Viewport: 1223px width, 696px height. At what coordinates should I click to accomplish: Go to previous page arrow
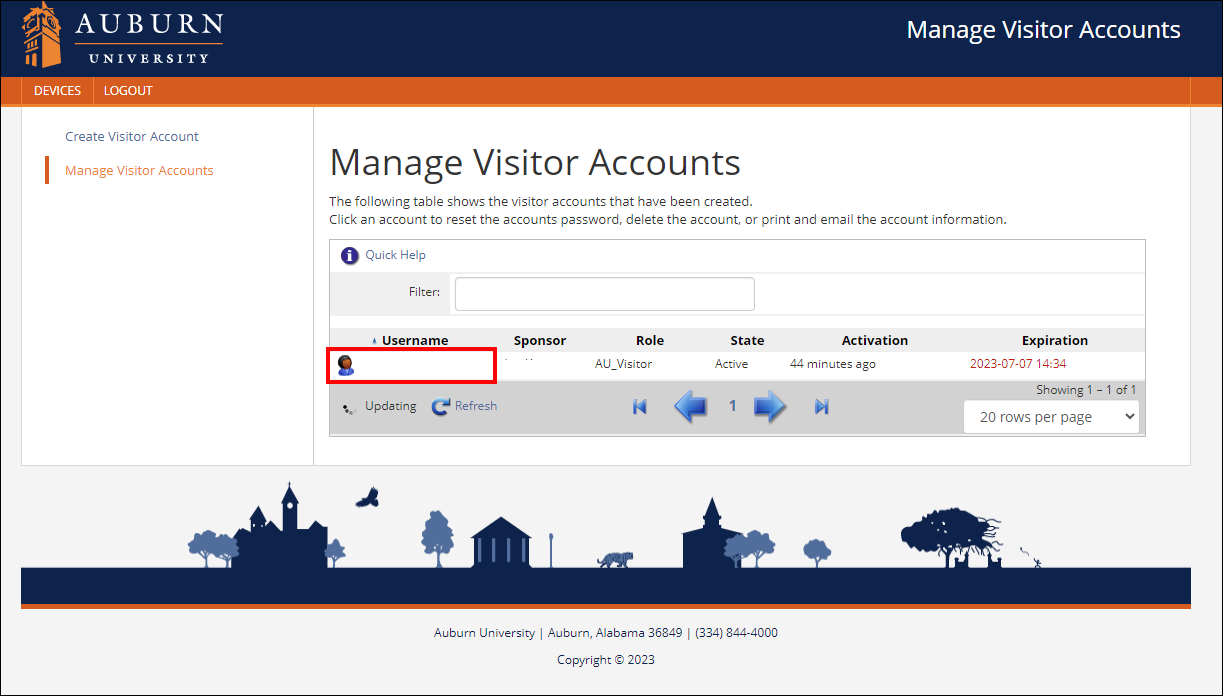tap(691, 407)
